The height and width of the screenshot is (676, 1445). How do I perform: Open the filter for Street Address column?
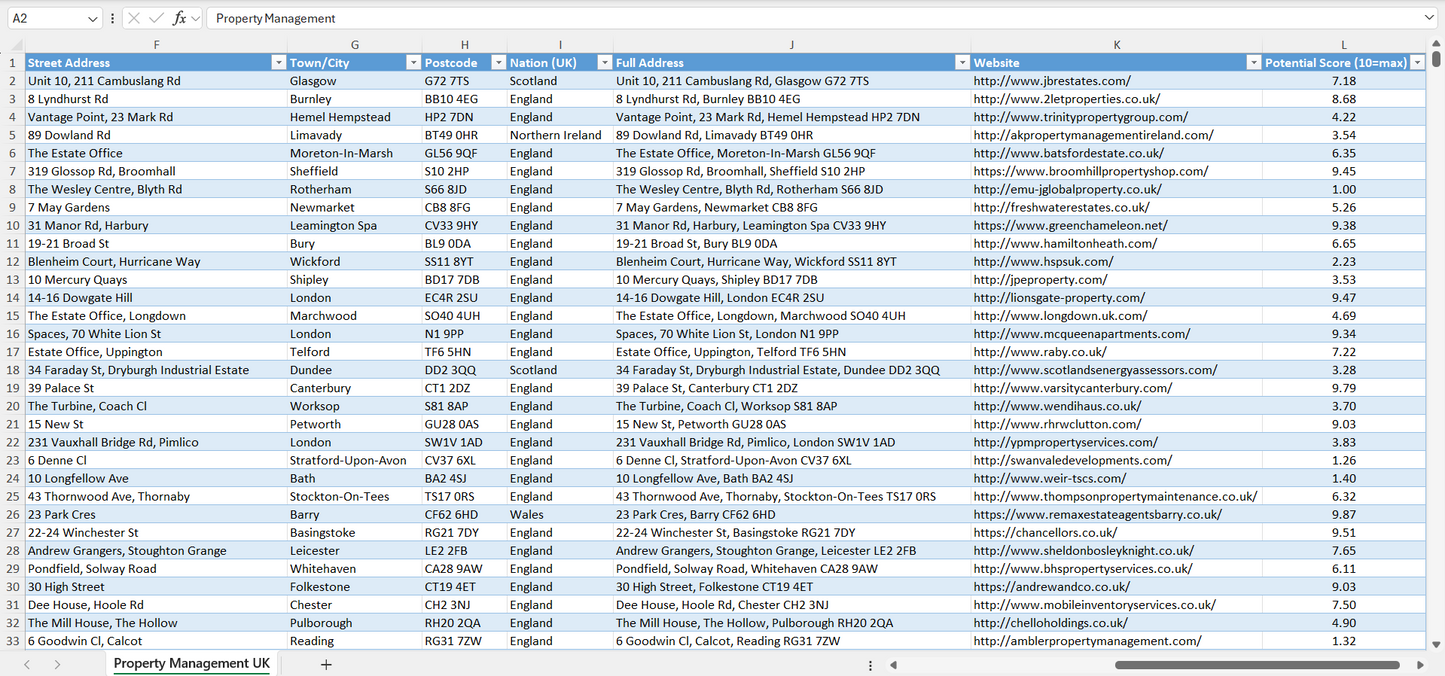[278, 61]
